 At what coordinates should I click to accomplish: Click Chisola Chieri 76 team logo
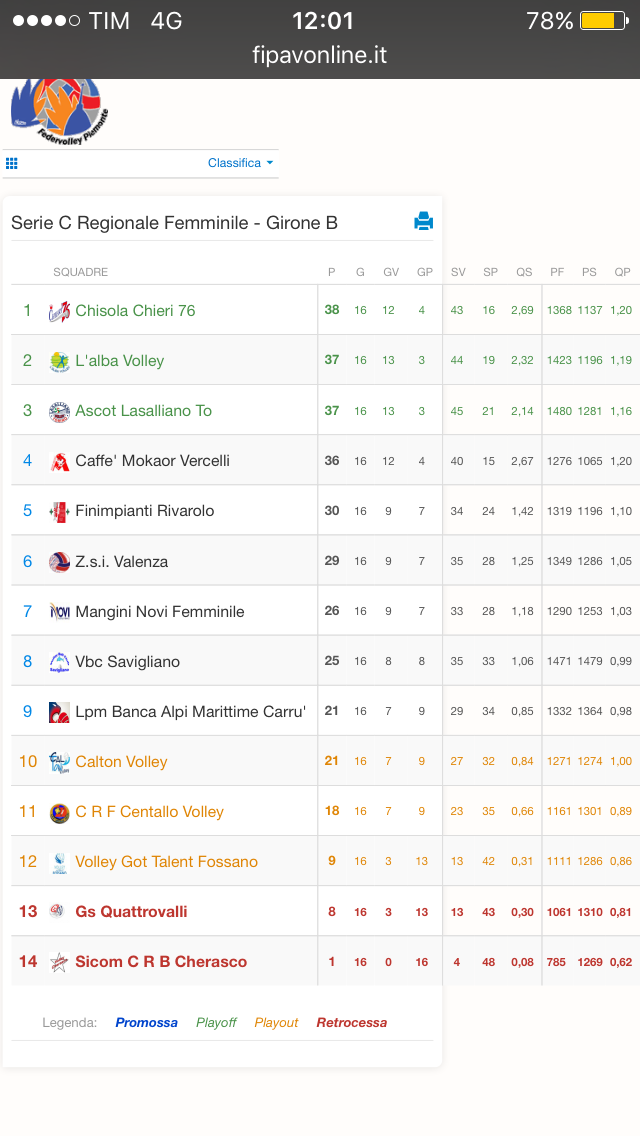pyautogui.click(x=59, y=311)
